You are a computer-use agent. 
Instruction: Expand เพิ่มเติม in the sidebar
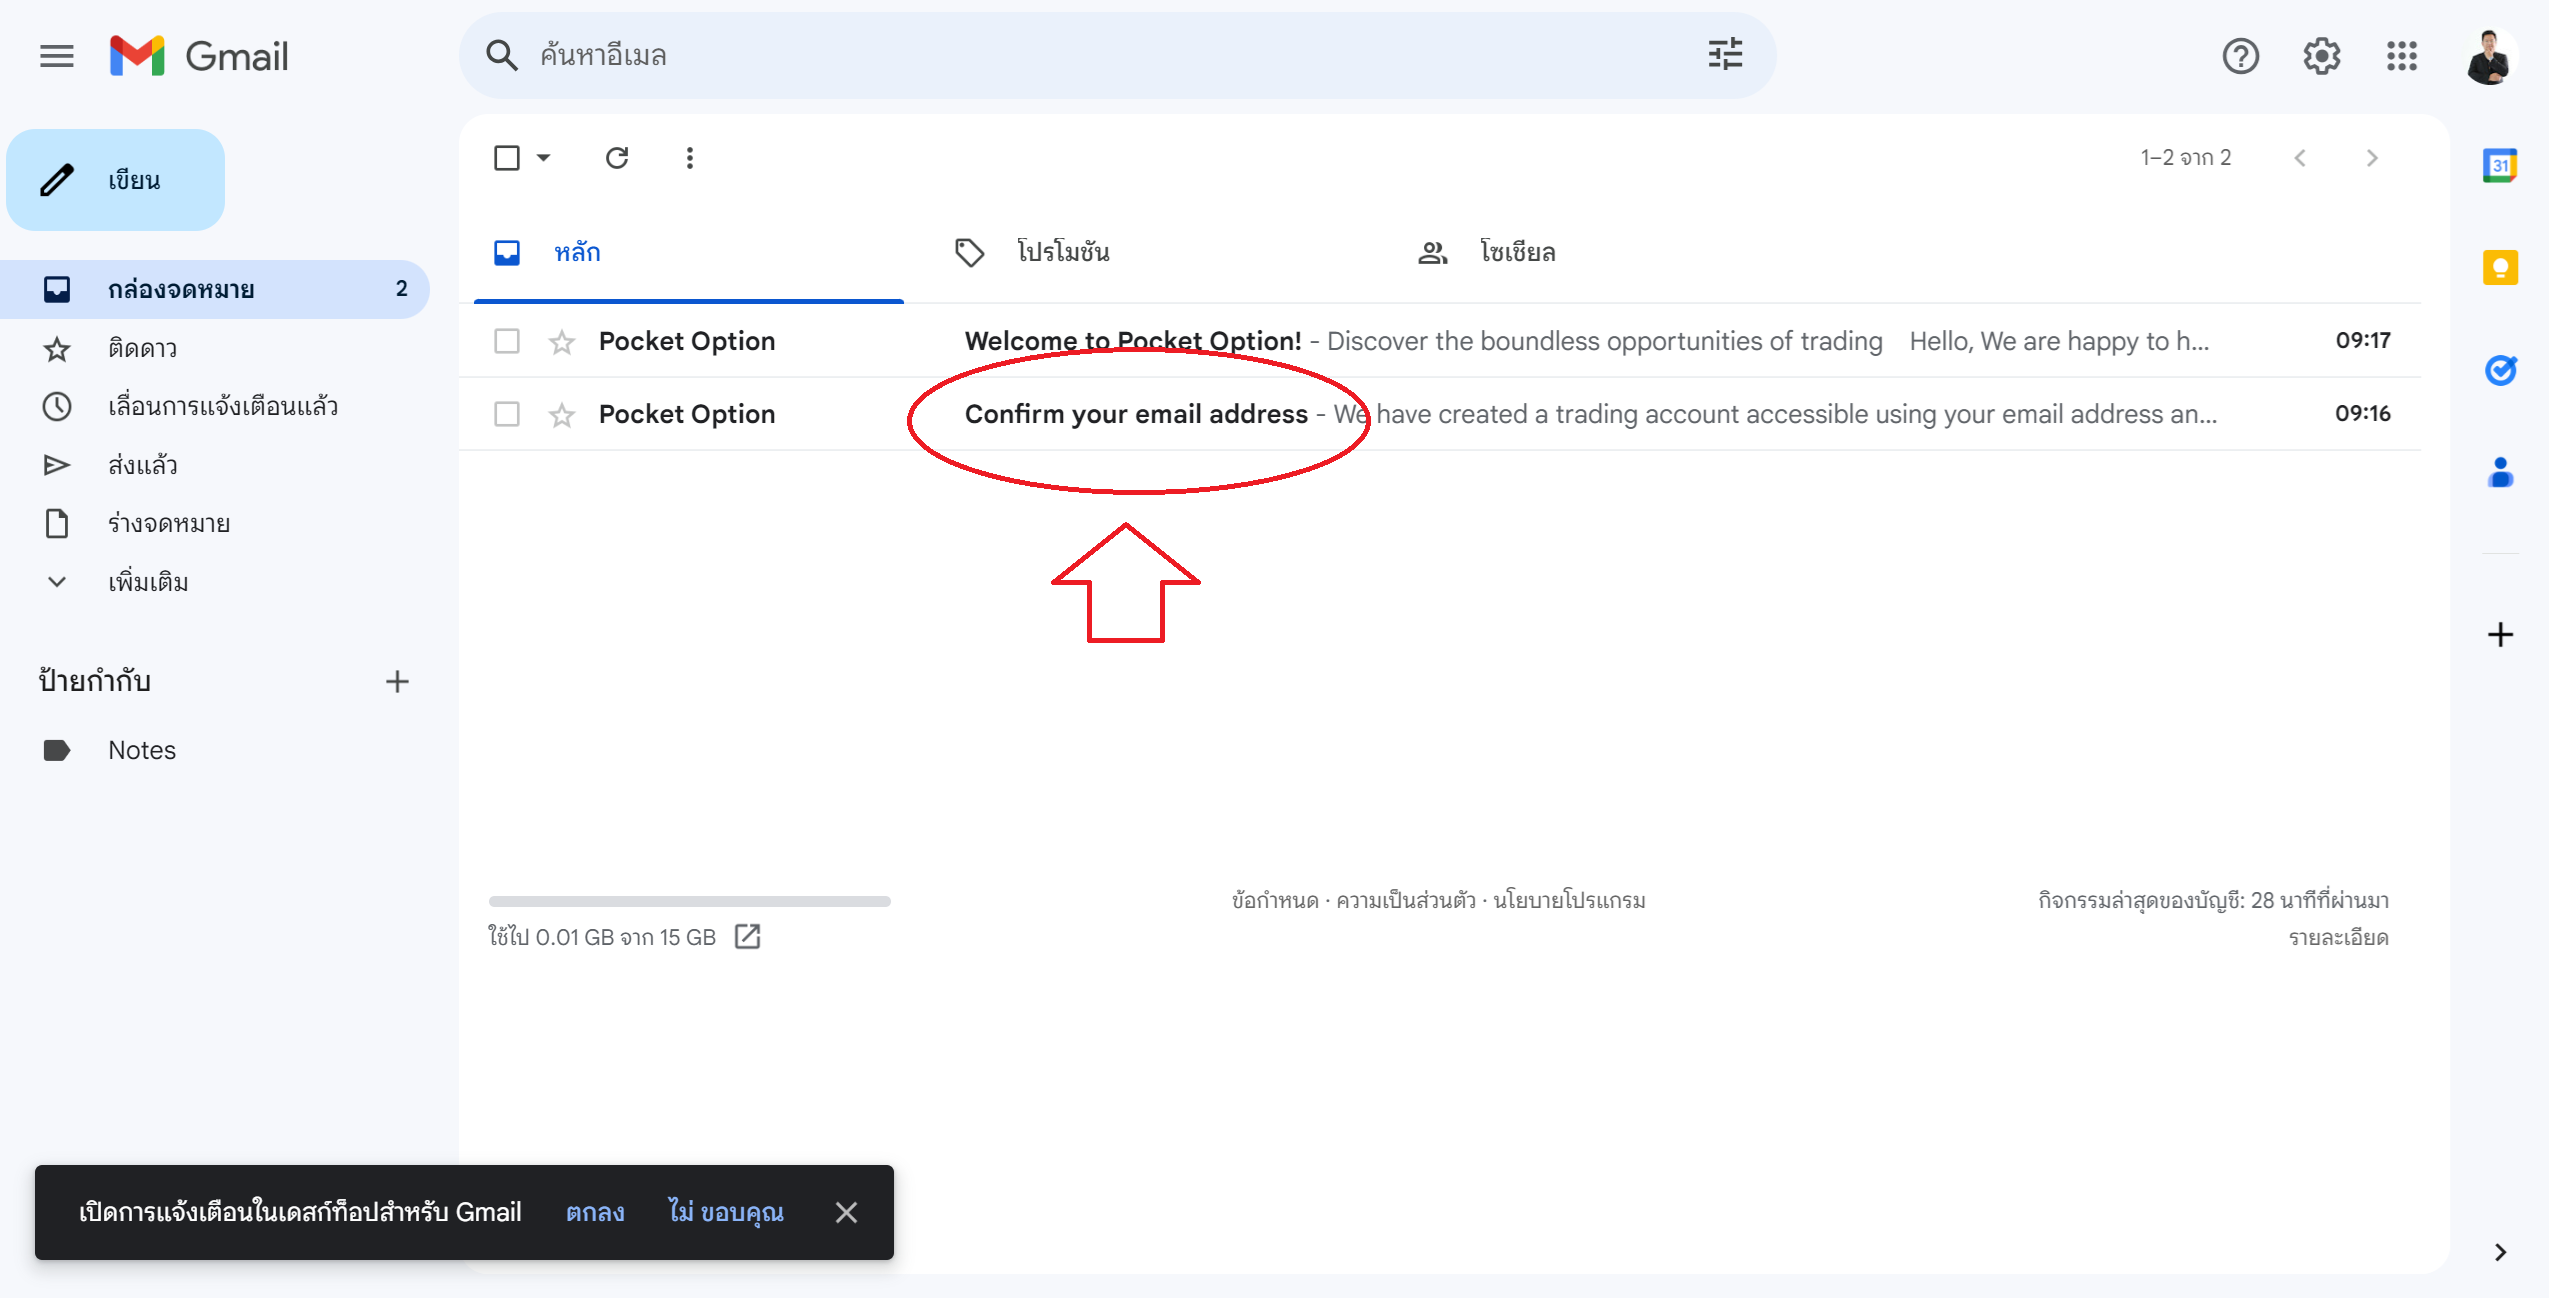tap(148, 582)
